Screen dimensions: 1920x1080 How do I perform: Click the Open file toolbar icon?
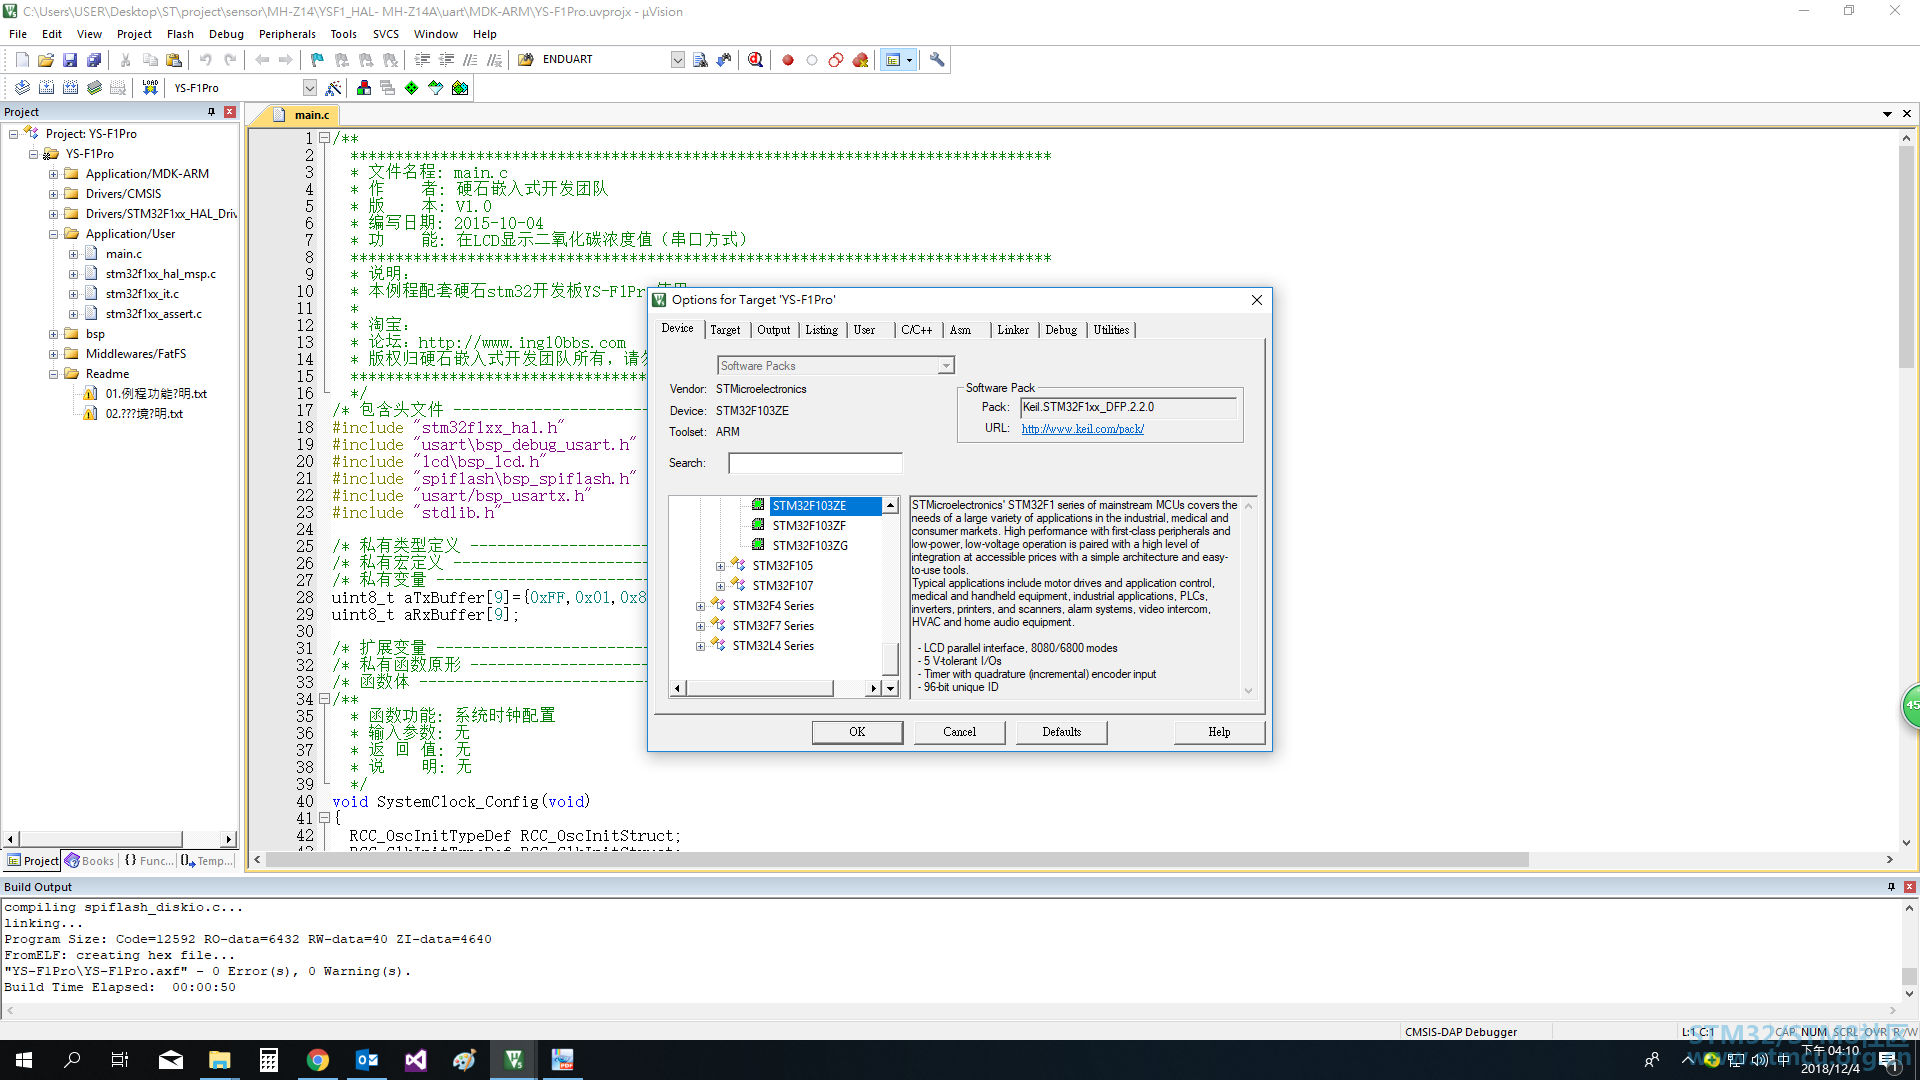tap(46, 60)
